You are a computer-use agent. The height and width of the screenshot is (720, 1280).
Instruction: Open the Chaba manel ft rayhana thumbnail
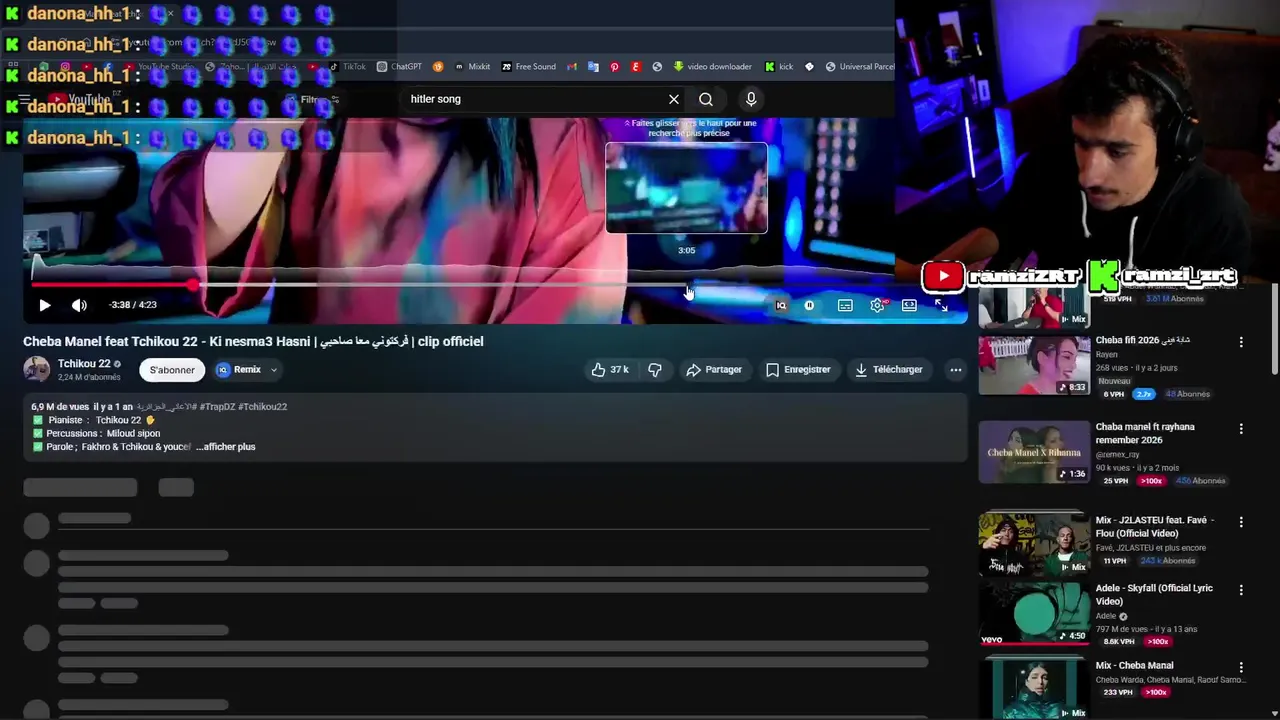pyautogui.click(x=1034, y=452)
